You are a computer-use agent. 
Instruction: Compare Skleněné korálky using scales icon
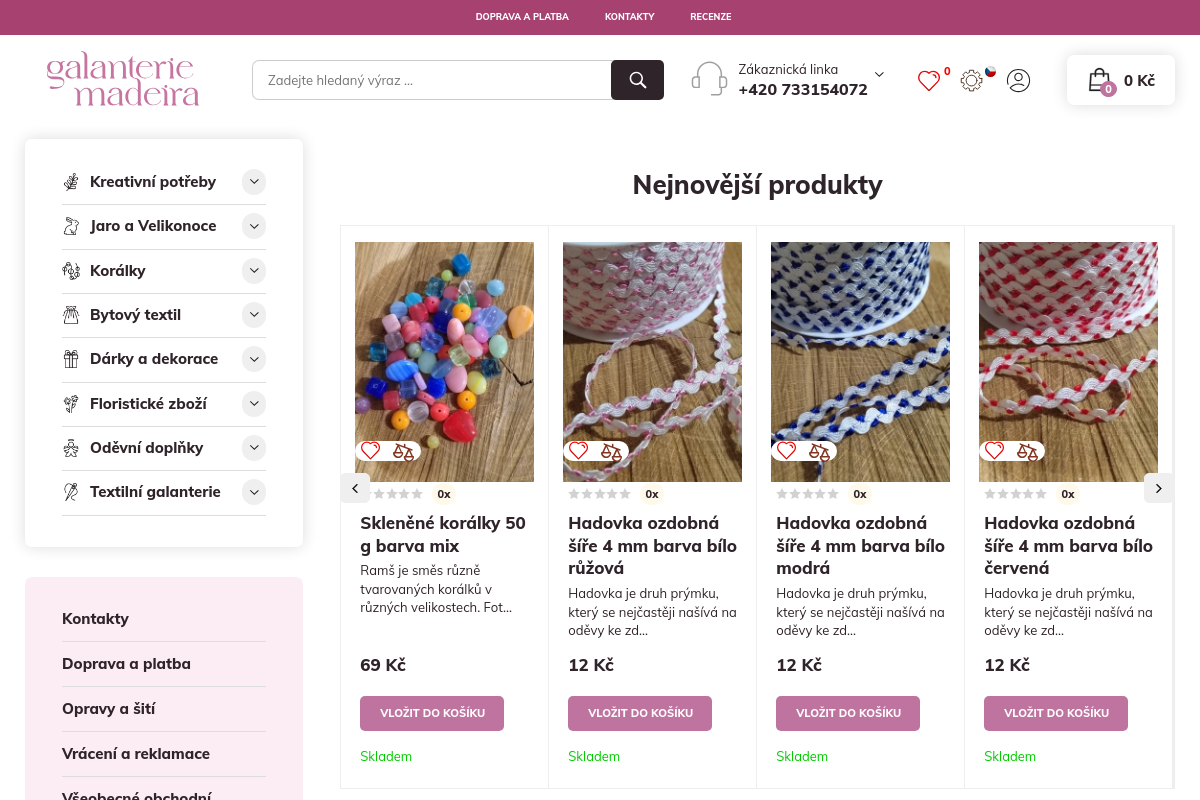click(x=403, y=451)
